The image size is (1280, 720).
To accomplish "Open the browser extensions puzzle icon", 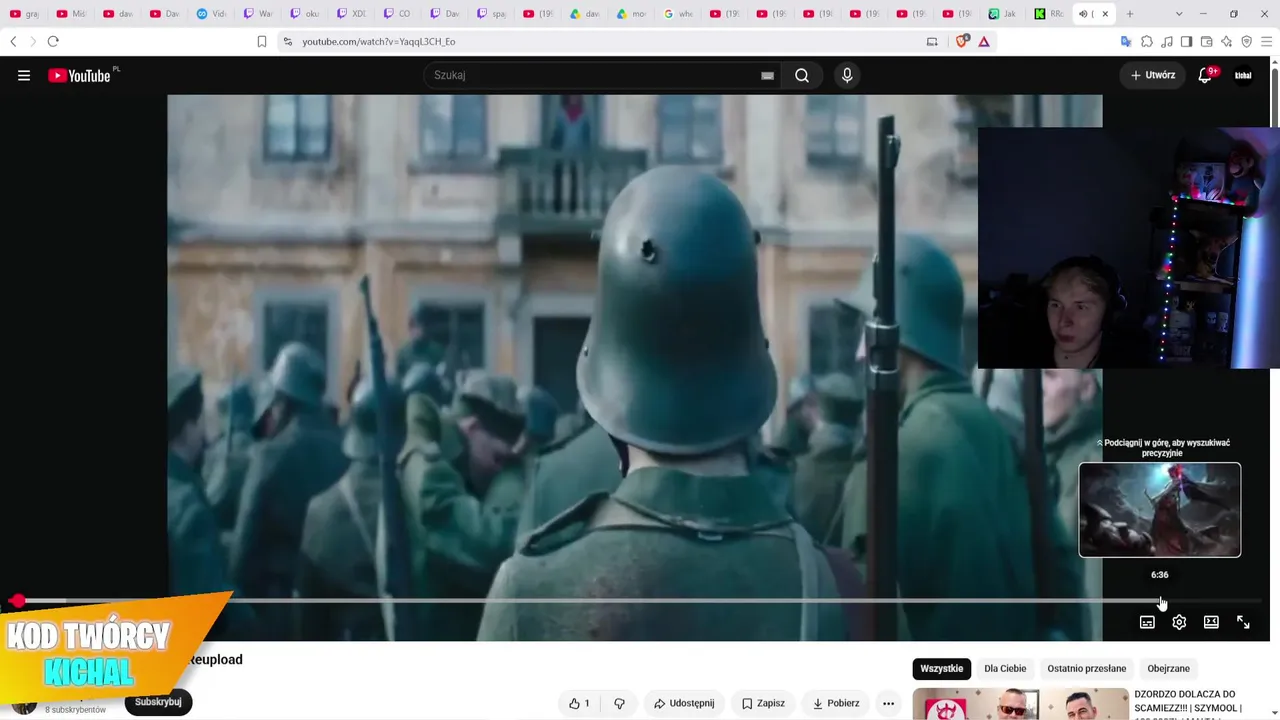I will 1147,41.
